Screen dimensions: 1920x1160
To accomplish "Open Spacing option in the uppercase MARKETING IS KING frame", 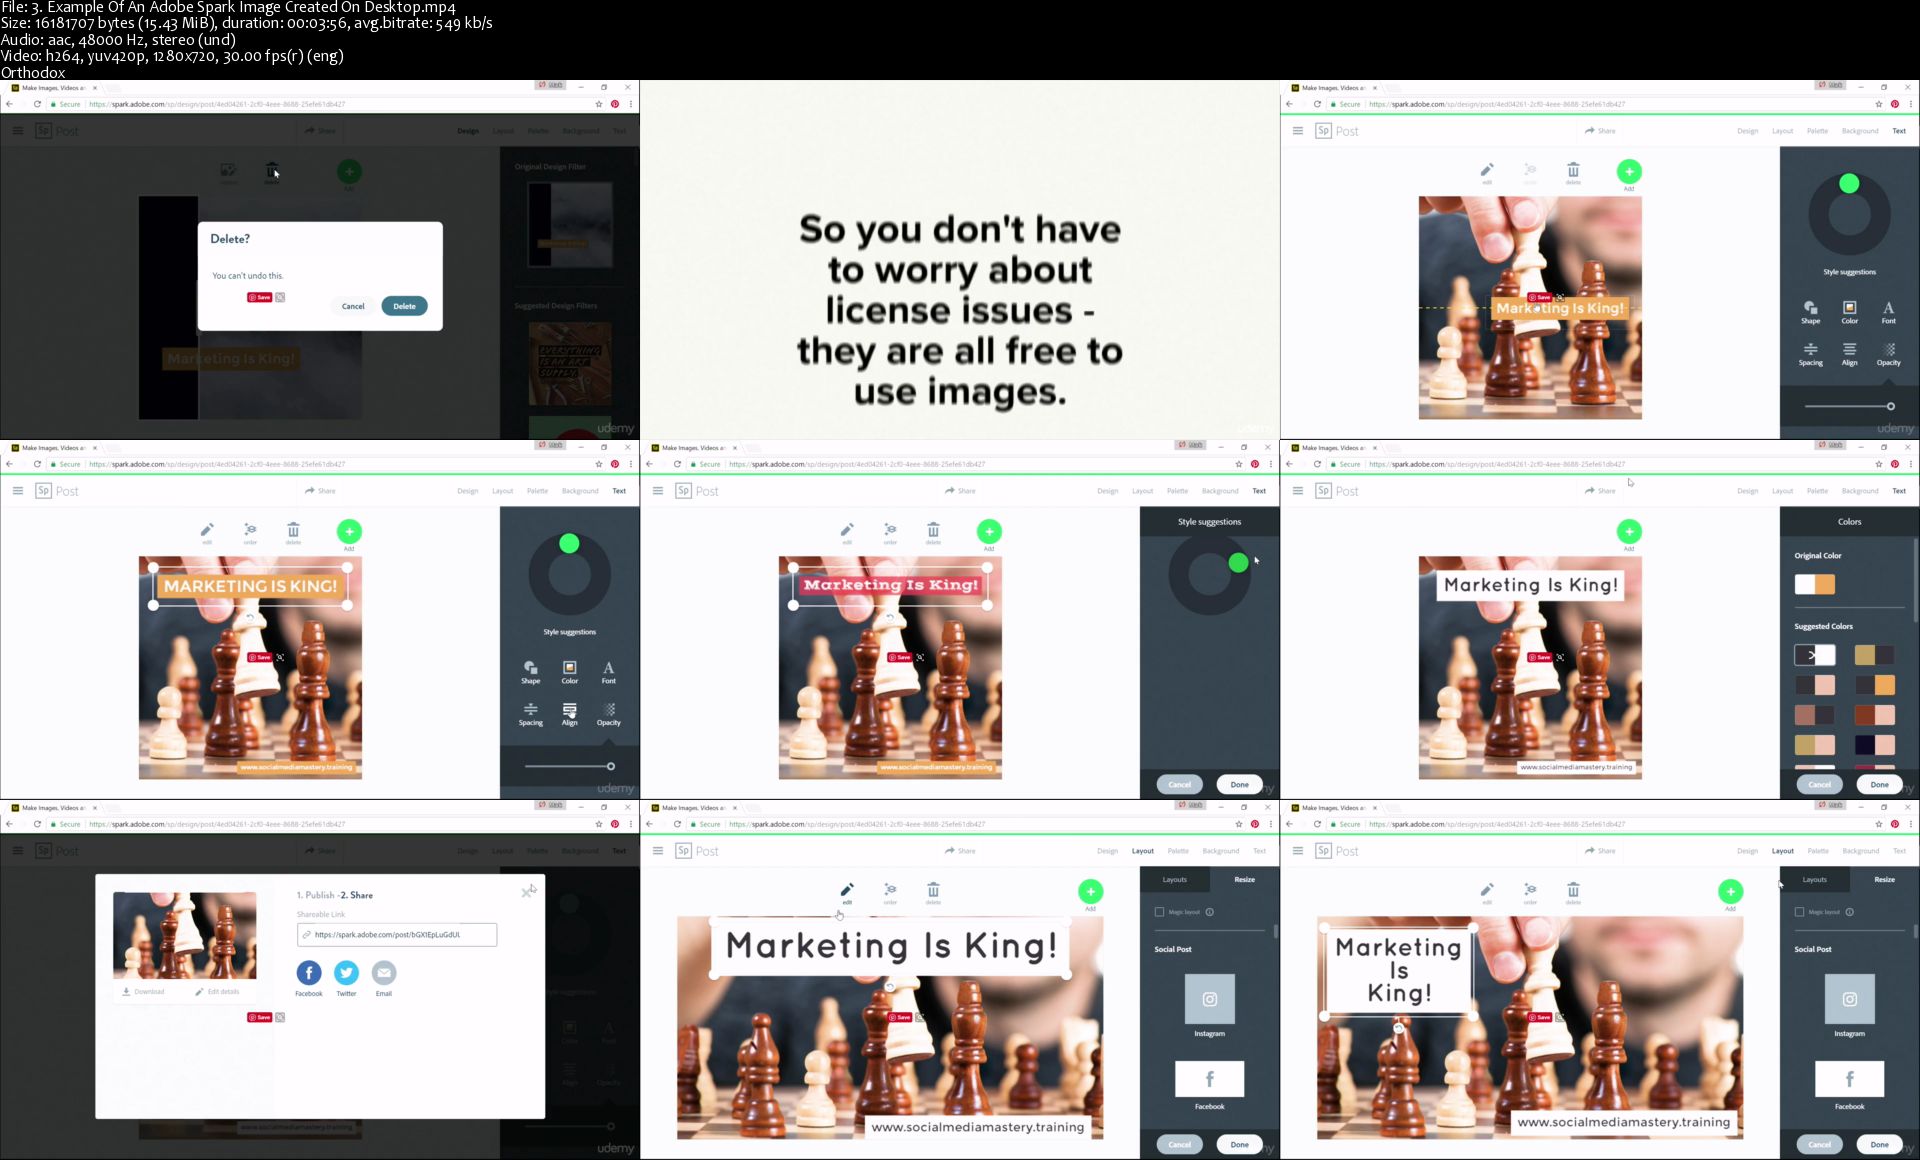I will point(530,714).
